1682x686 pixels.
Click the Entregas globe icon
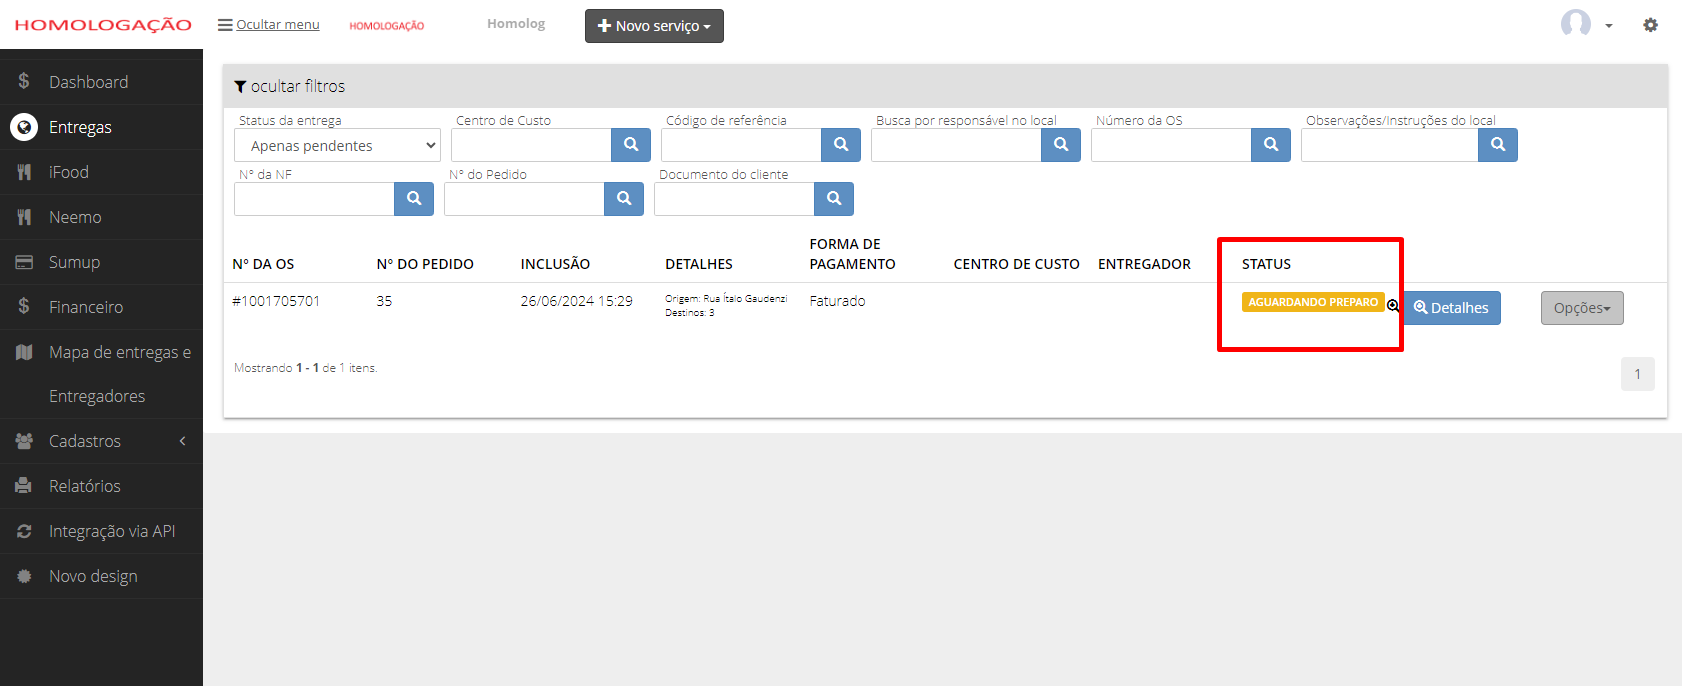point(24,127)
